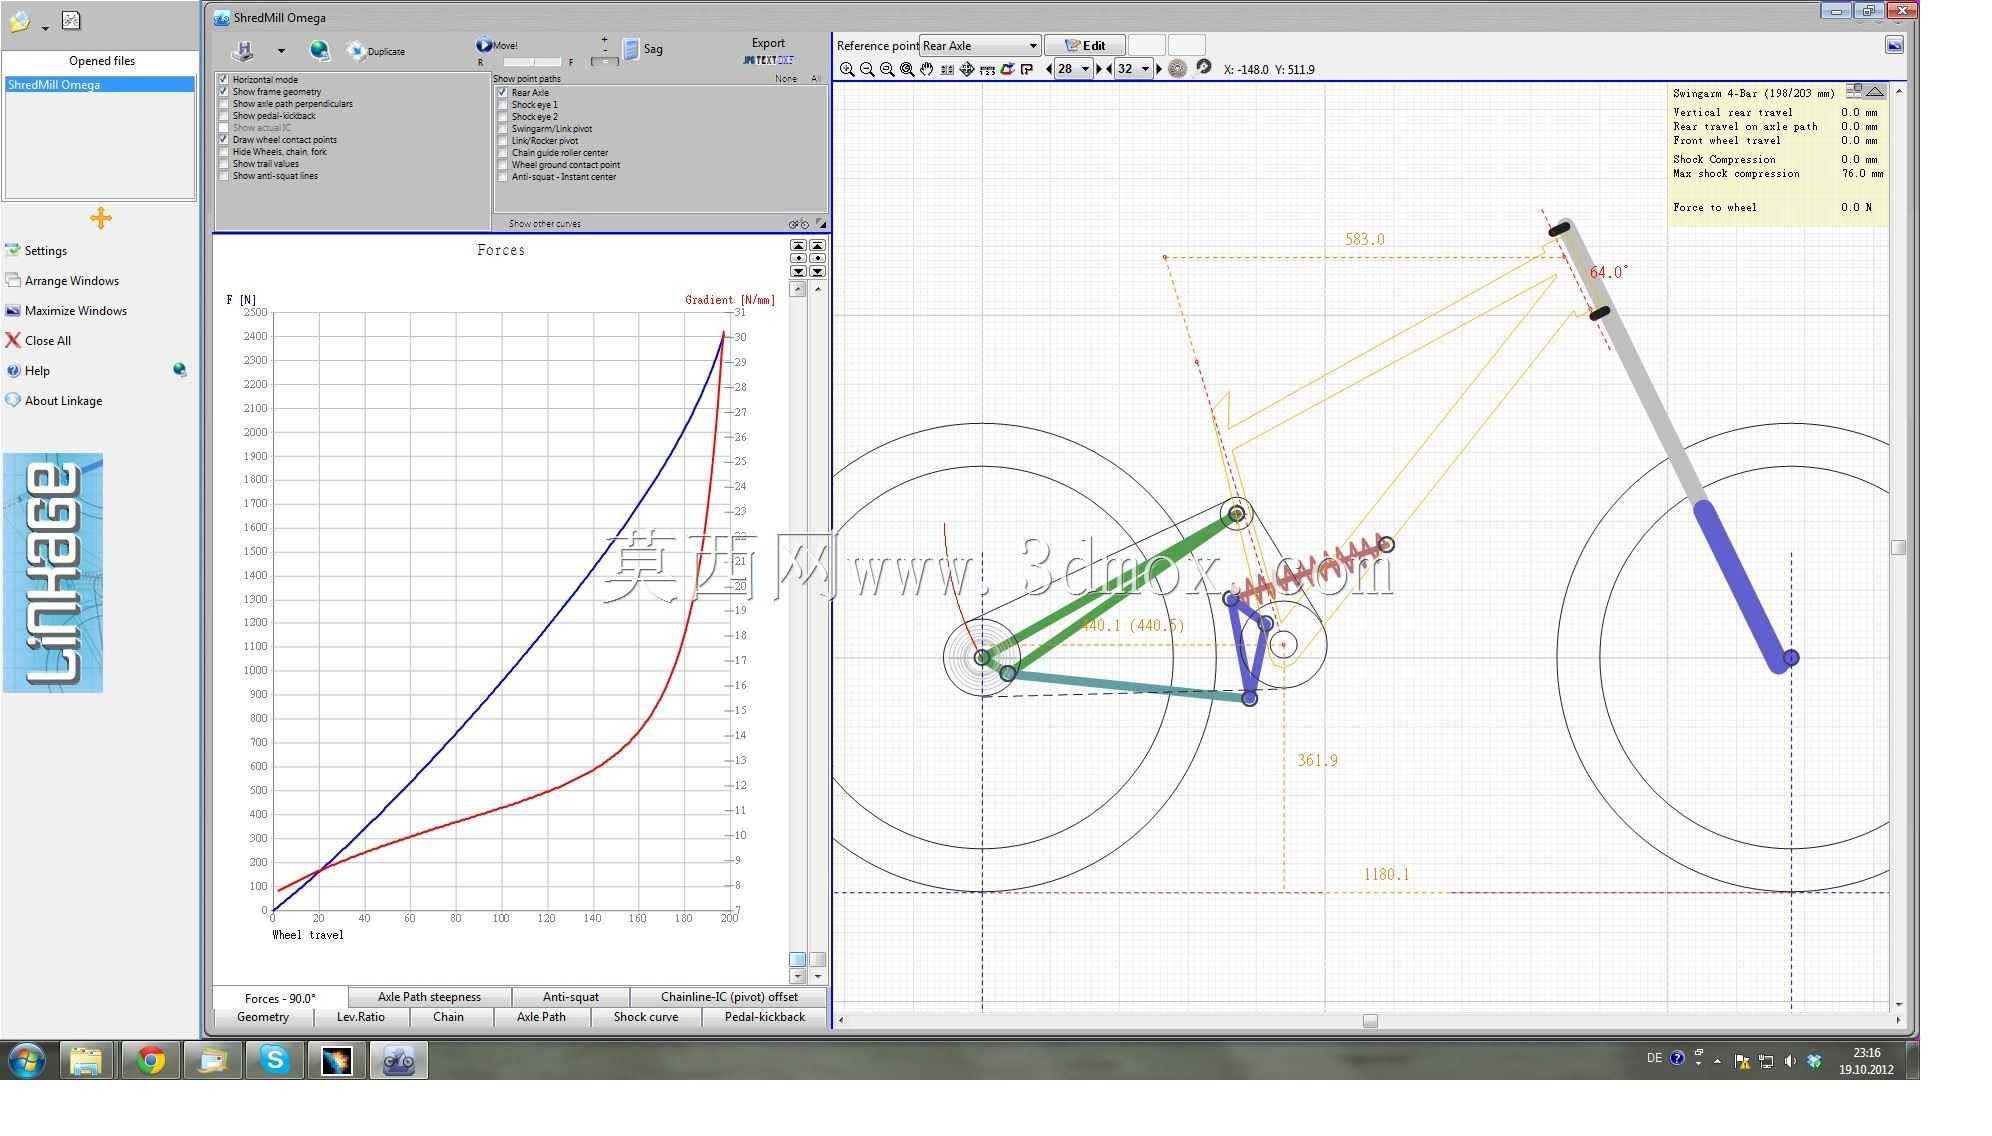Click left top-align graph axis button
Screen dimensions: 1992x1136
pos(798,246)
